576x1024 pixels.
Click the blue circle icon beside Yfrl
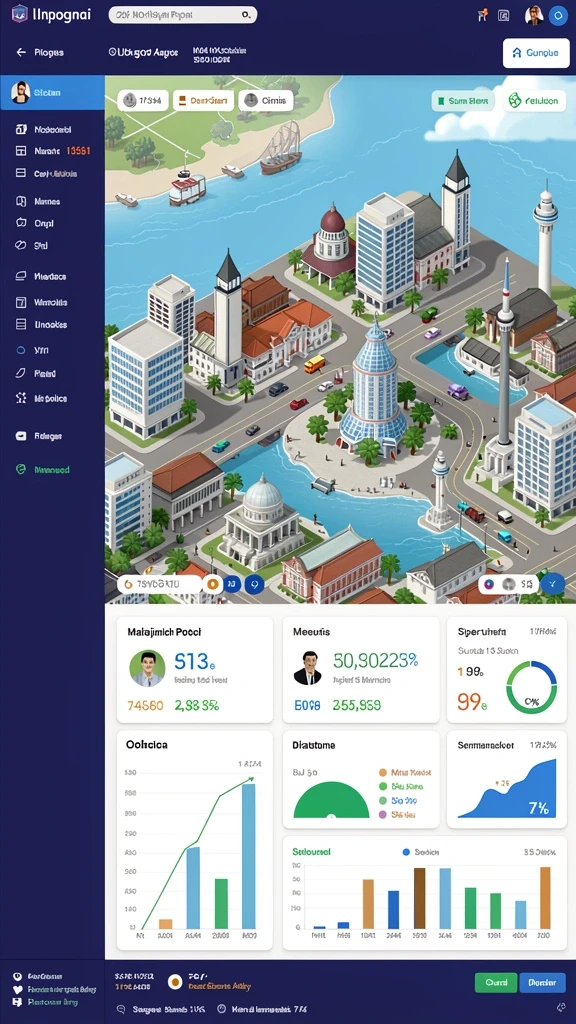(20, 351)
